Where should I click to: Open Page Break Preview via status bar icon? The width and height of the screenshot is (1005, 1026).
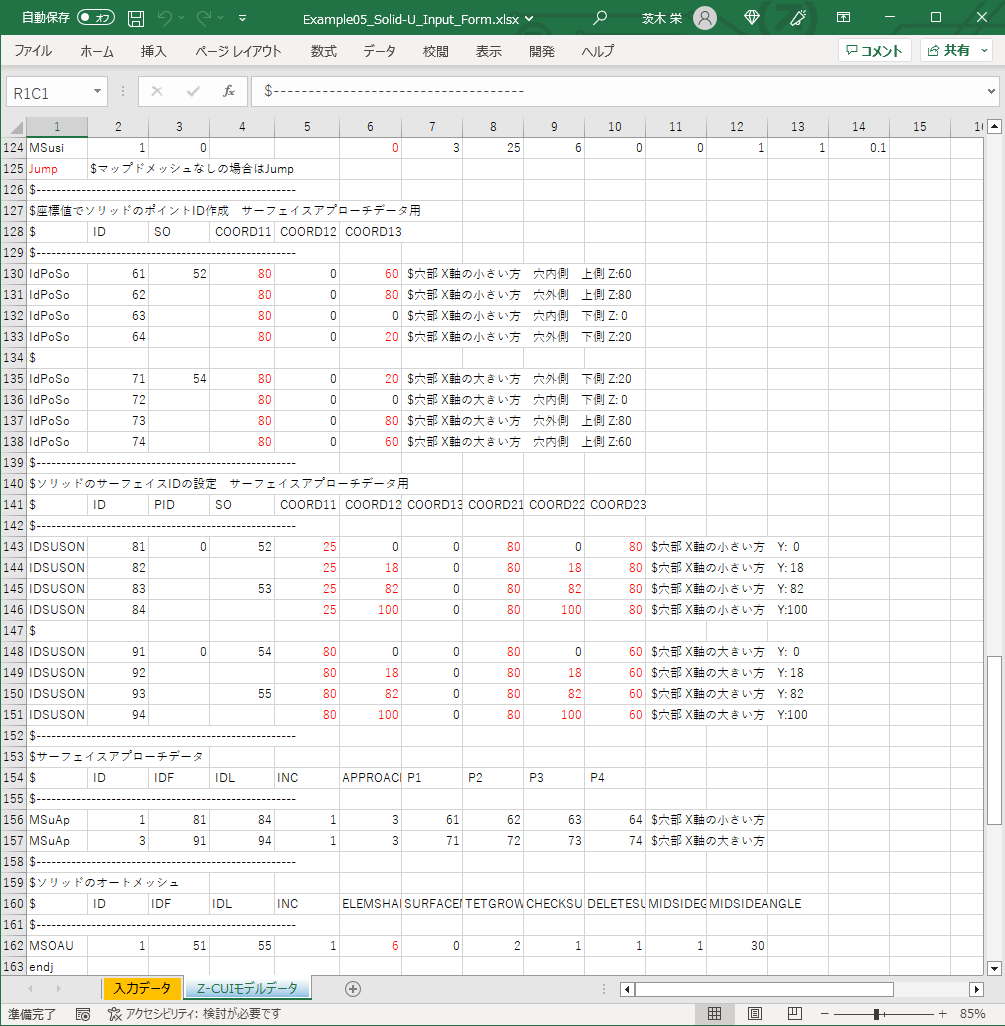pos(793,1013)
